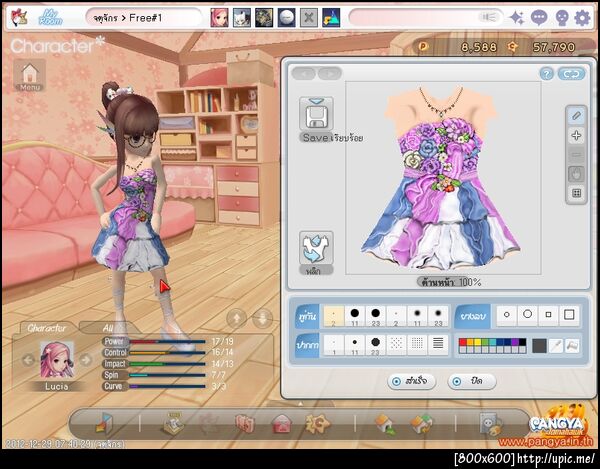
Task: Select the first size 11 hard brush
Action: [x=355, y=316]
